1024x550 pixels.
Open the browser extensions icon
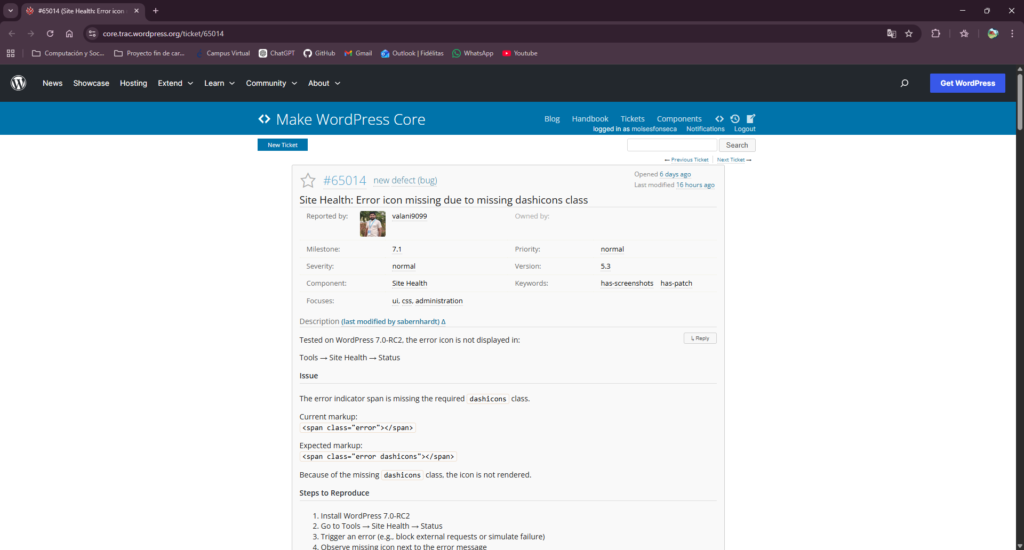(x=936, y=33)
